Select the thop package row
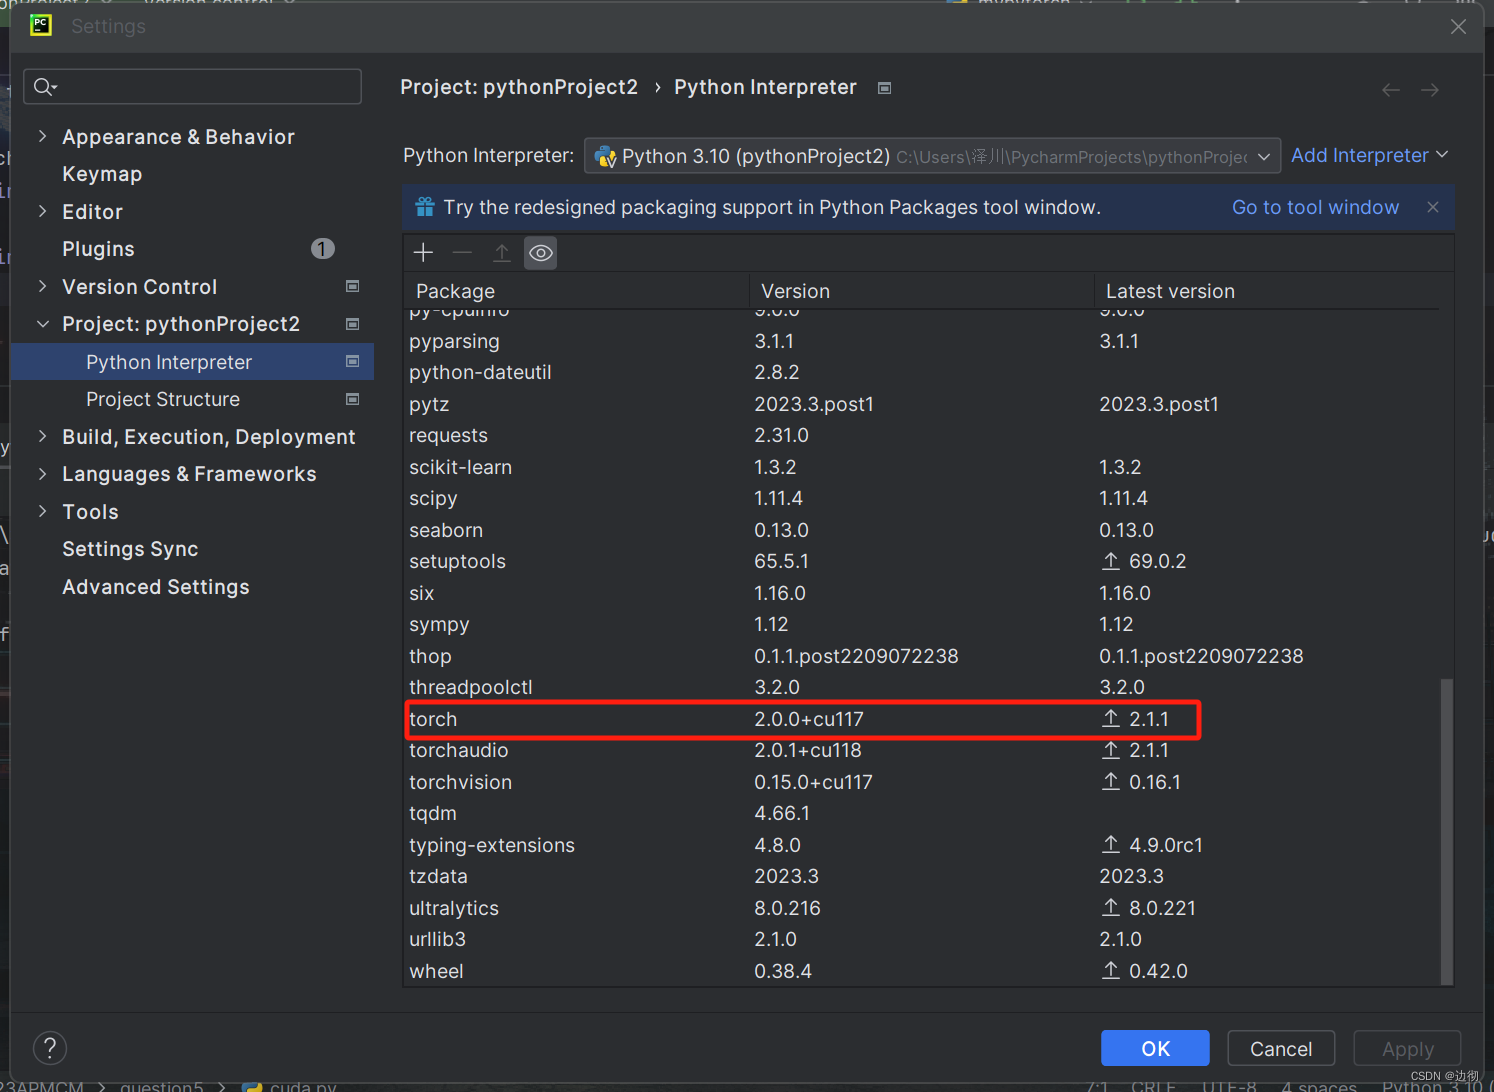The image size is (1494, 1092). [924, 656]
